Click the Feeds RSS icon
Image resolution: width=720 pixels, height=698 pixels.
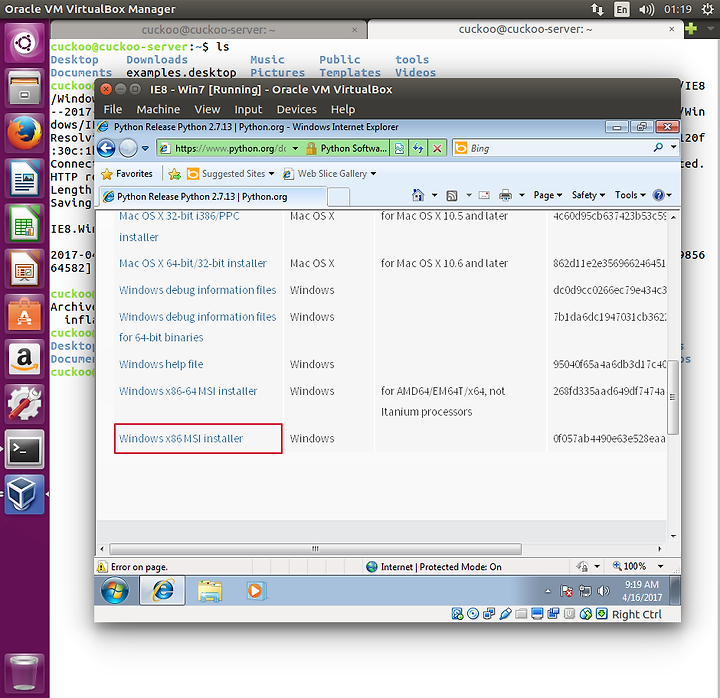(452, 196)
